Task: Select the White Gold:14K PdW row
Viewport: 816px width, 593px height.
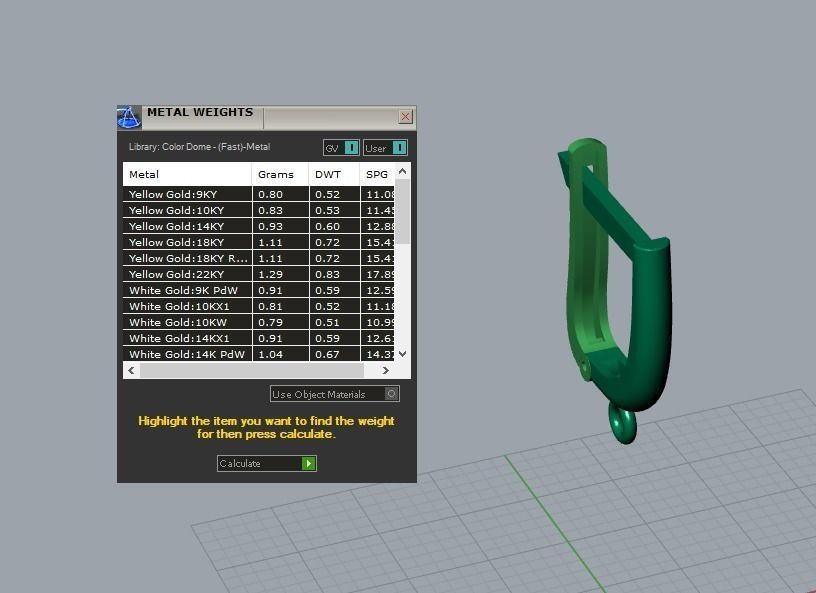Action: point(259,354)
